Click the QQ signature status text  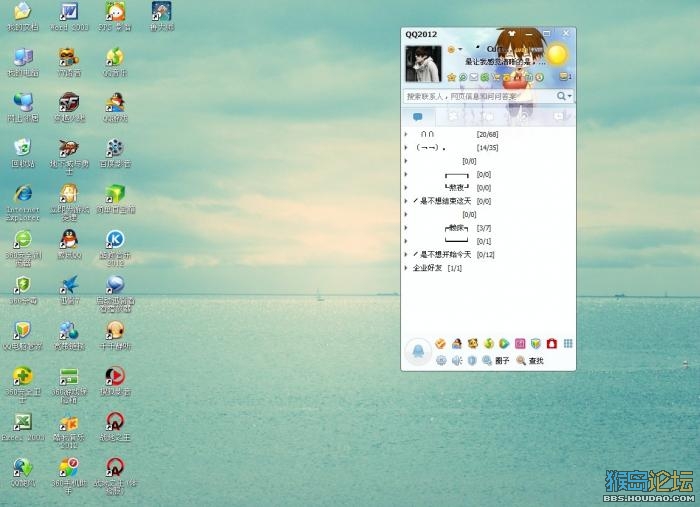505,62
